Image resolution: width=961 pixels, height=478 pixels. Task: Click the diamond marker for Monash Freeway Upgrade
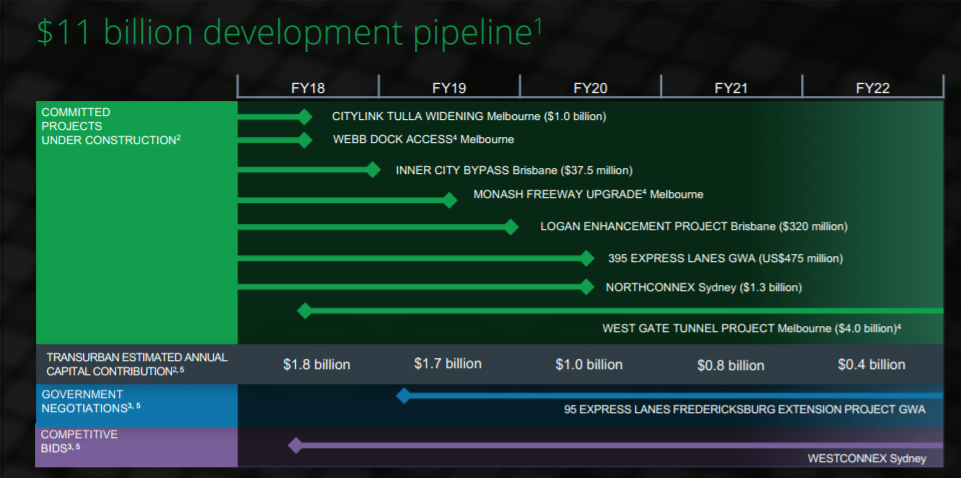(x=449, y=200)
